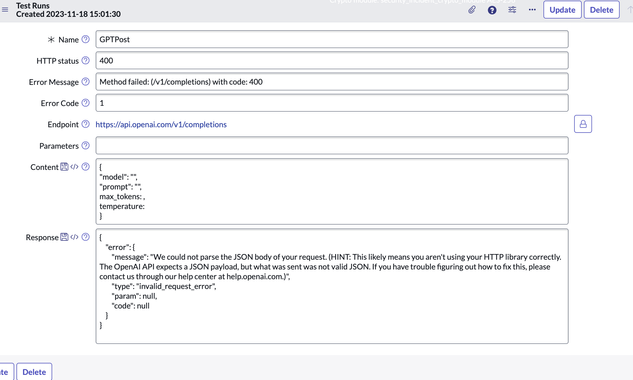Open the more options ellipsis menu
Screen dimensions: 633x380
(x=532, y=10)
